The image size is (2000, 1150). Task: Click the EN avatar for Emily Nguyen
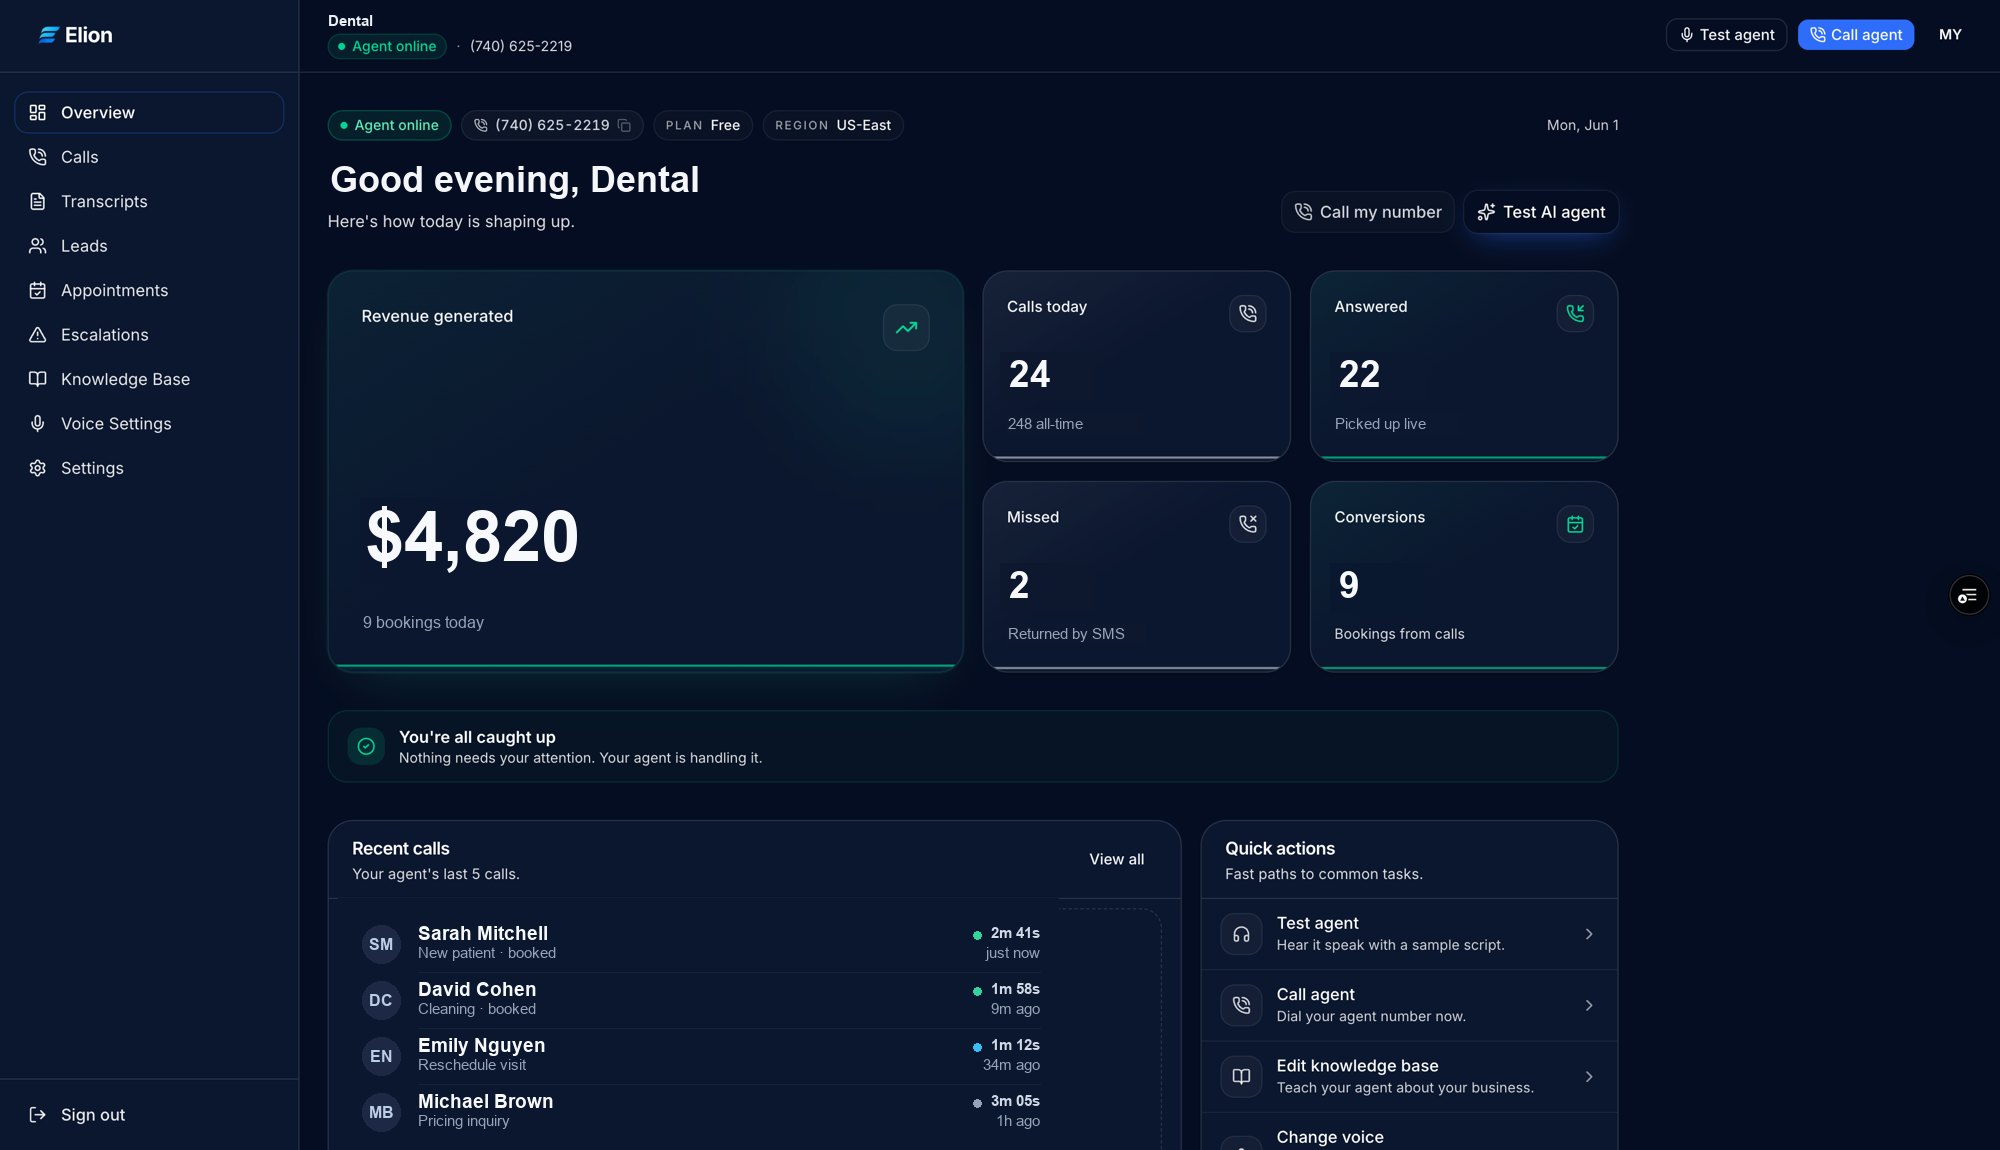point(381,1057)
